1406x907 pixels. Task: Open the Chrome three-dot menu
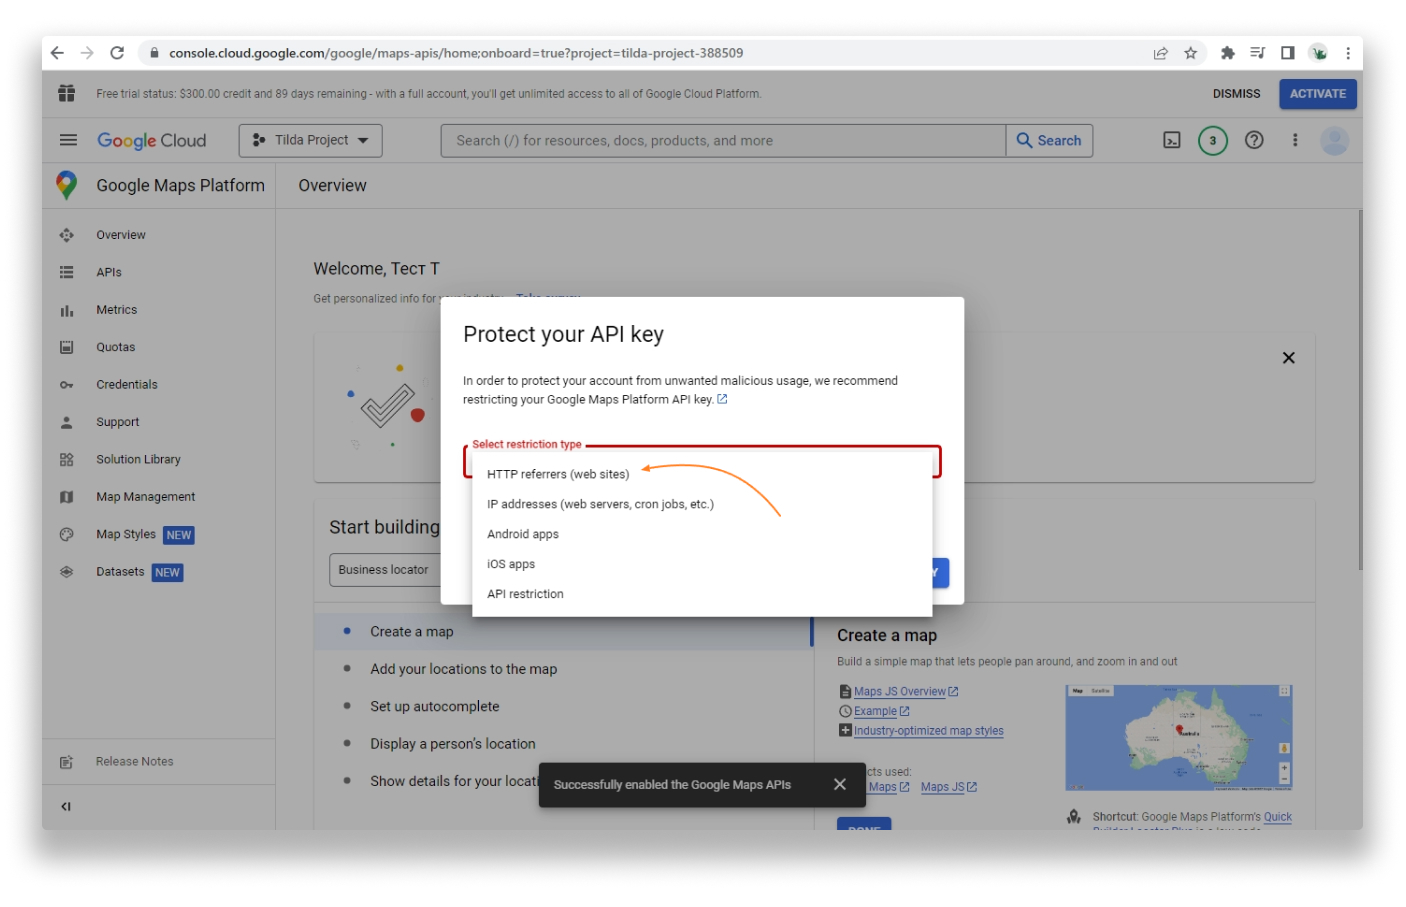(1348, 53)
